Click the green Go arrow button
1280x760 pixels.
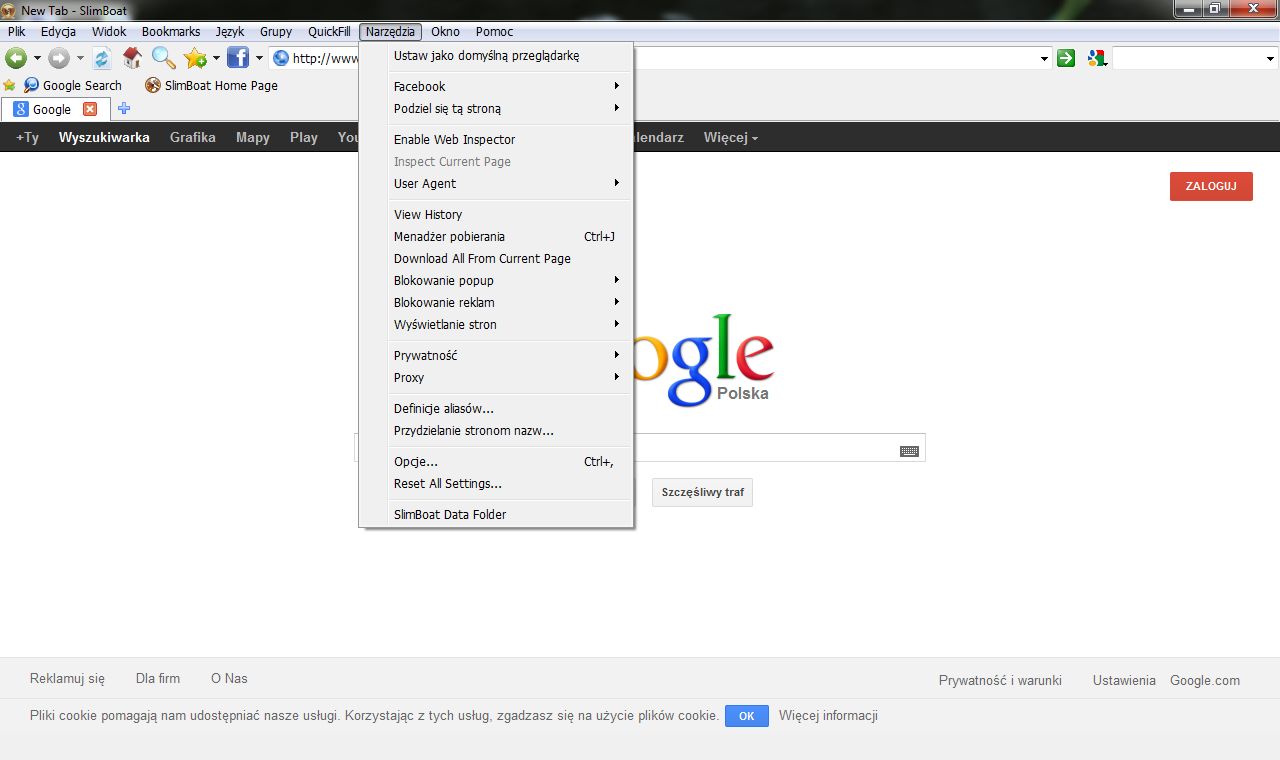point(1067,58)
